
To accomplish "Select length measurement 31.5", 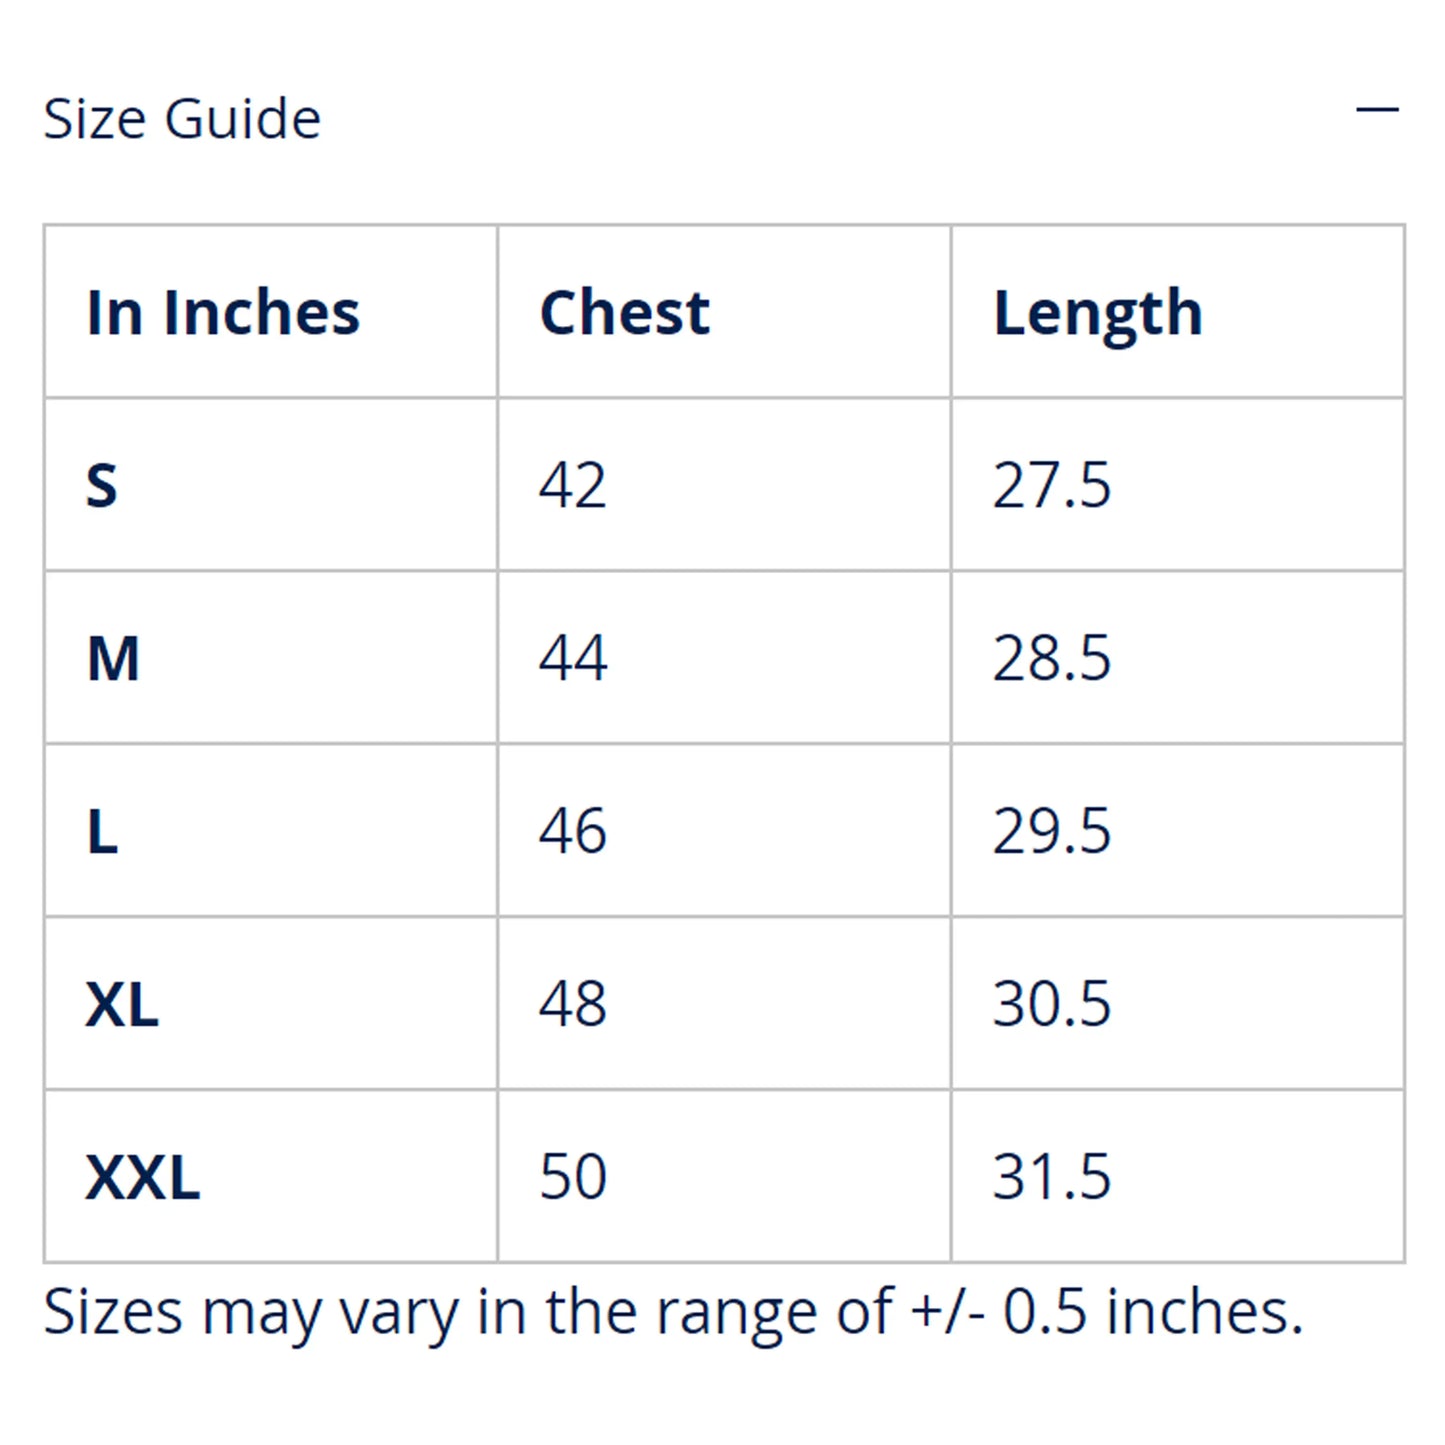I will tap(1051, 1177).
